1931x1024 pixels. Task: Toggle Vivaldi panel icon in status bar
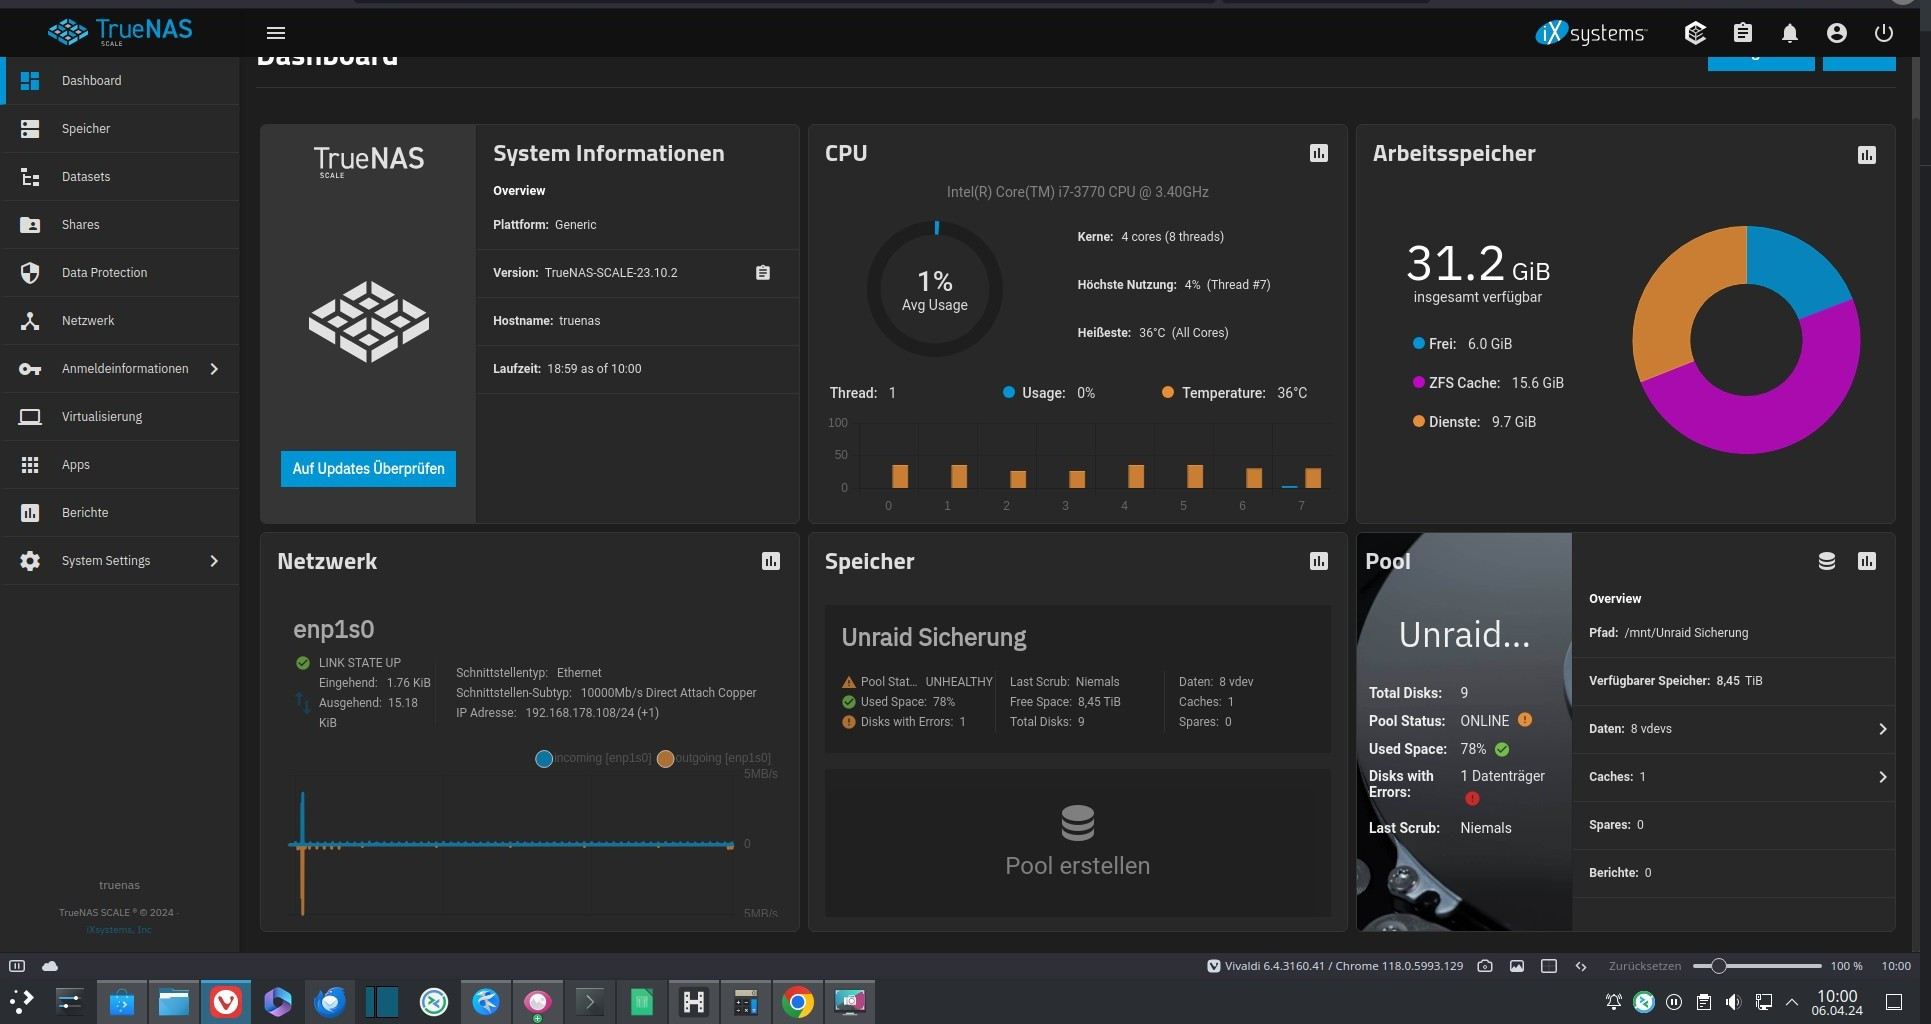[17, 966]
